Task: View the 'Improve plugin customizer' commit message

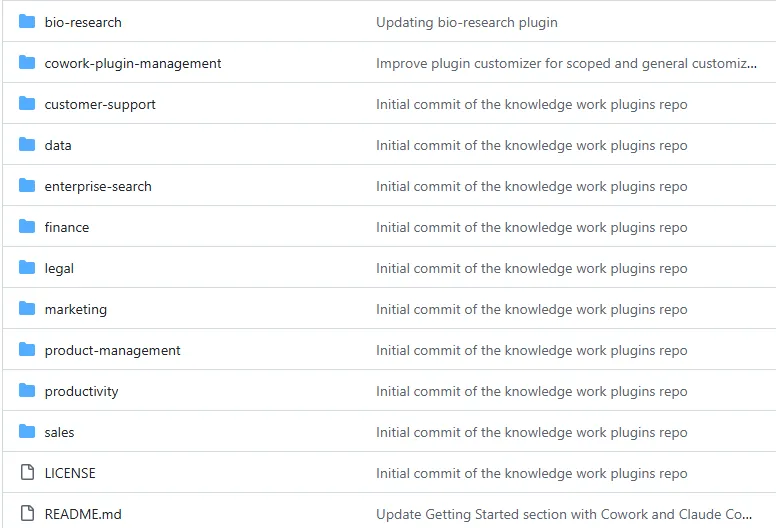Action: [x=565, y=63]
